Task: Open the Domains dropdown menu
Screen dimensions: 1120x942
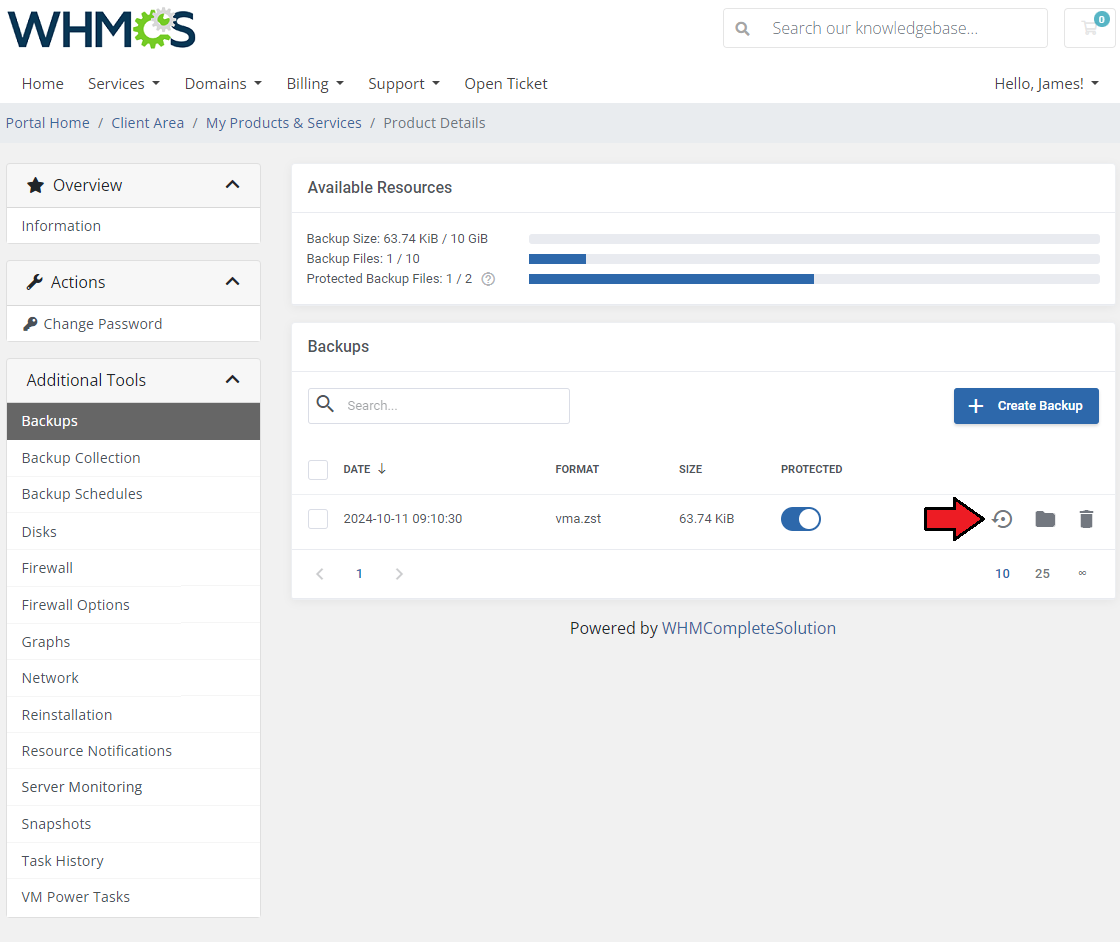Action: [x=223, y=84]
